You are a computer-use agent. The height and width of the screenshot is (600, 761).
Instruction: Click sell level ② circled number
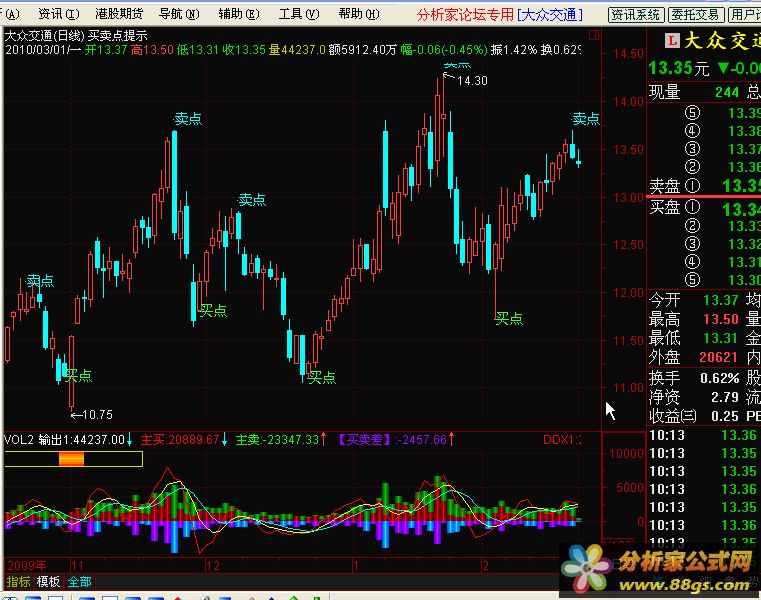click(x=692, y=167)
